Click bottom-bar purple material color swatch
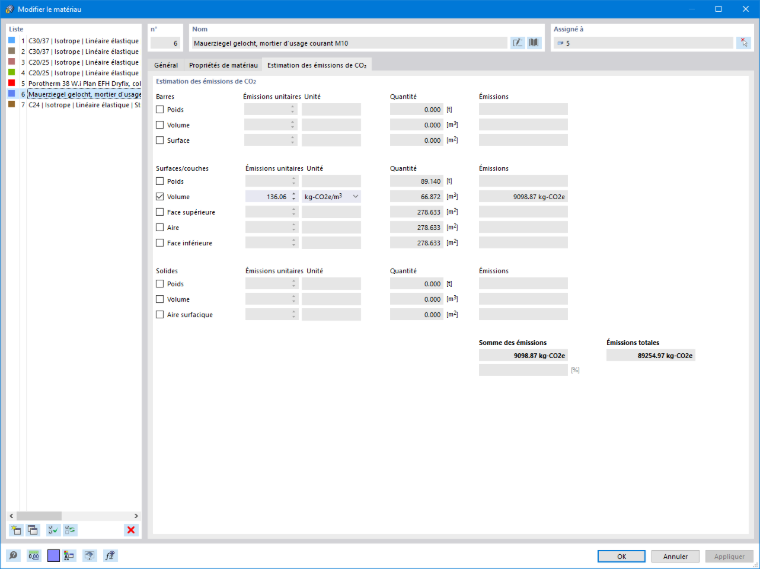 pyautogui.click(x=53, y=555)
